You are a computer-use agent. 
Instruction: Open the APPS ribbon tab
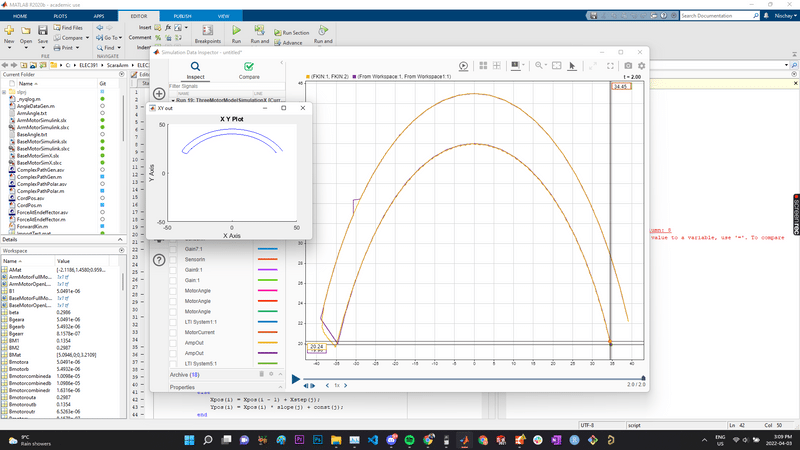click(98, 16)
